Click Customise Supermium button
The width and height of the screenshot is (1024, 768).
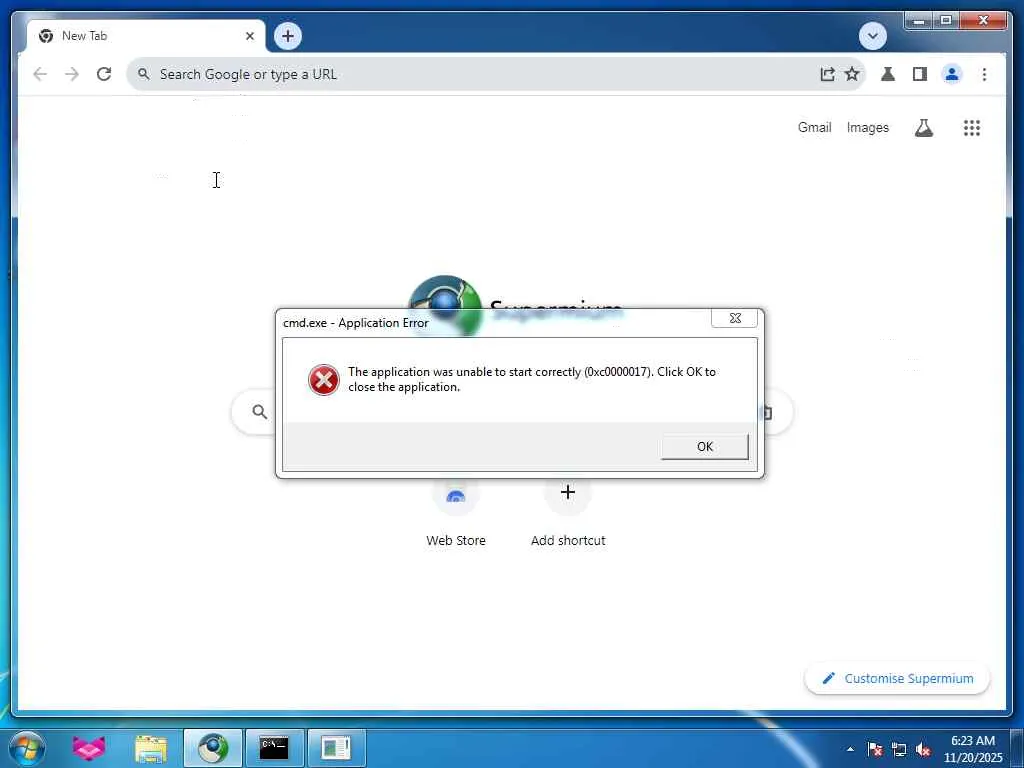click(897, 679)
